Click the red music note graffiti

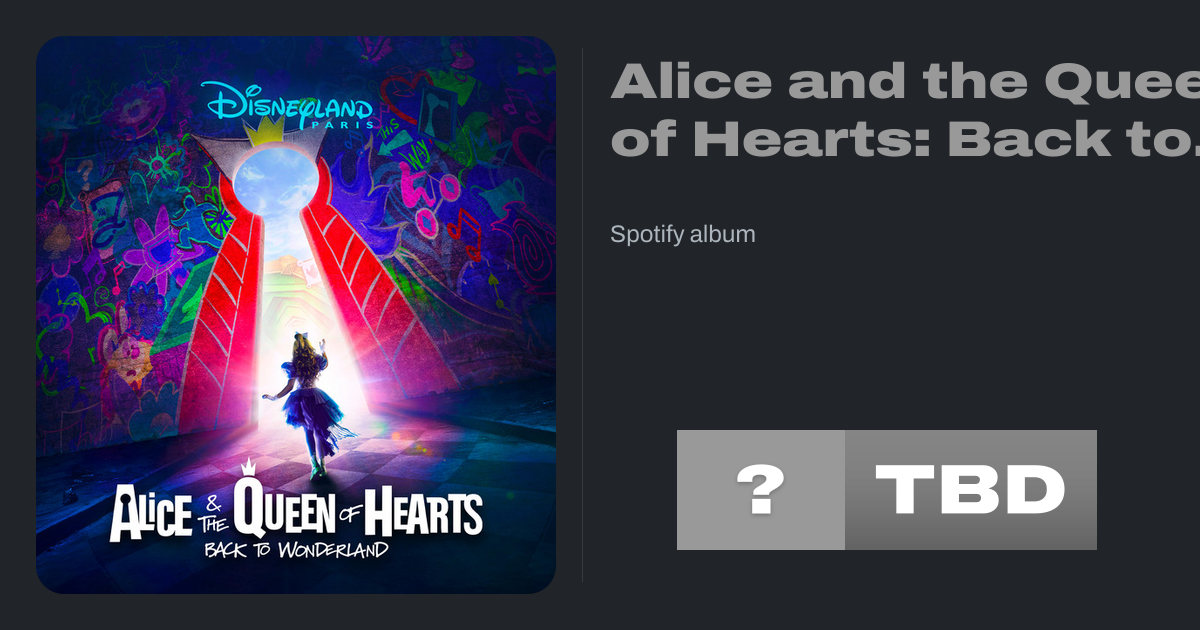(x=464, y=232)
